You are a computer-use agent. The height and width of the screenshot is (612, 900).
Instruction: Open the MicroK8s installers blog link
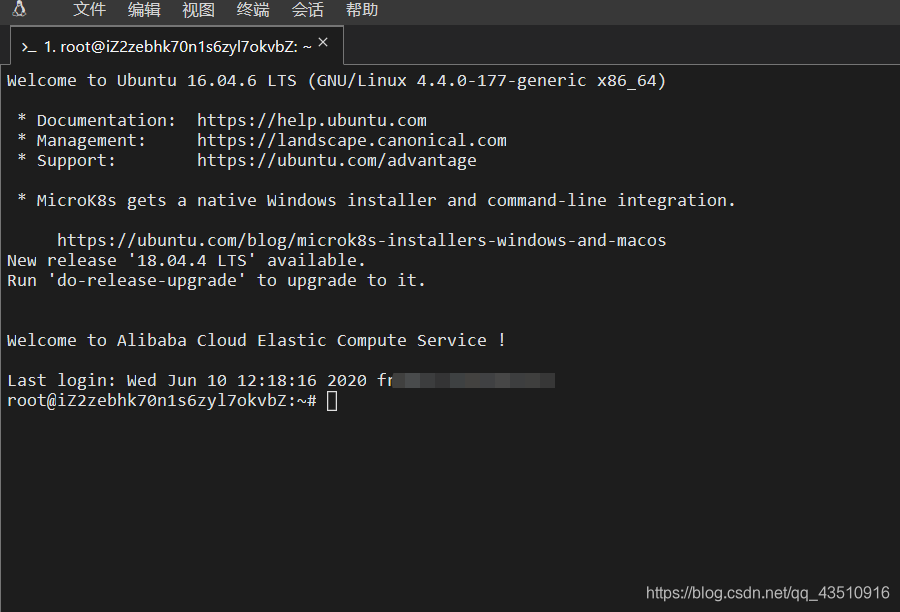[361, 240]
